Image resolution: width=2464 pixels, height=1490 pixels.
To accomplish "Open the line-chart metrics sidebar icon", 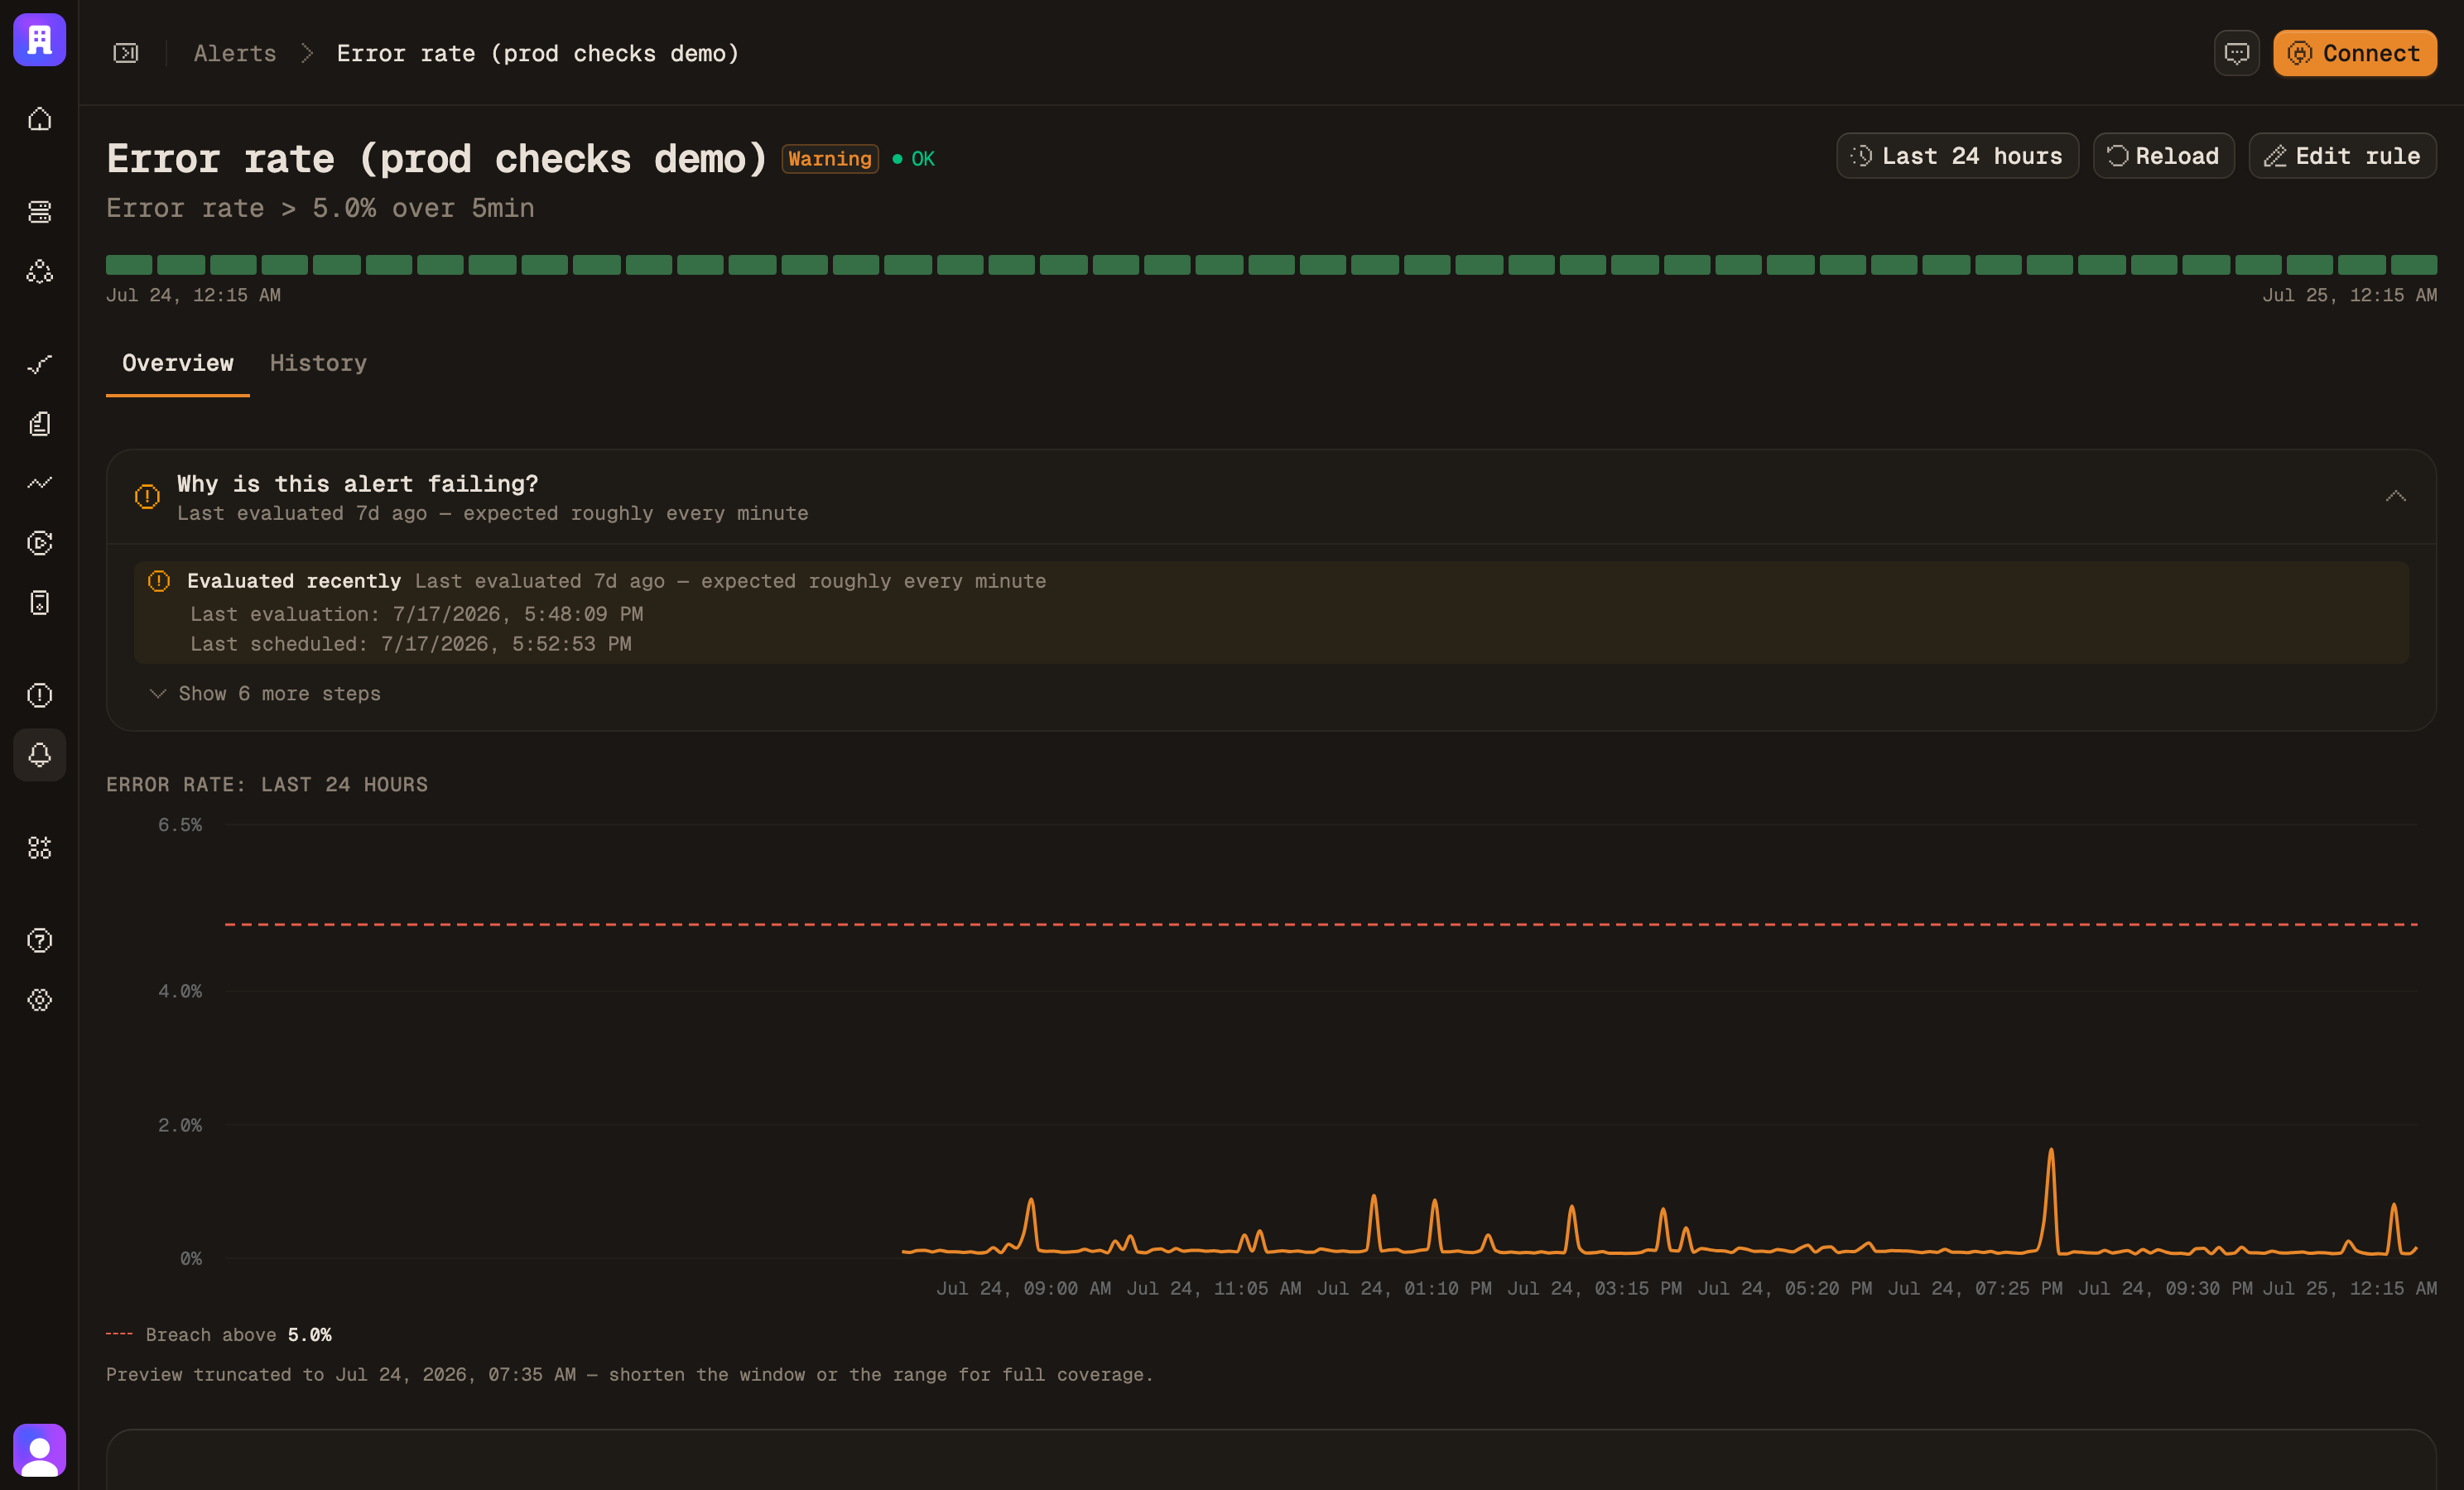I will click(x=39, y=483).
